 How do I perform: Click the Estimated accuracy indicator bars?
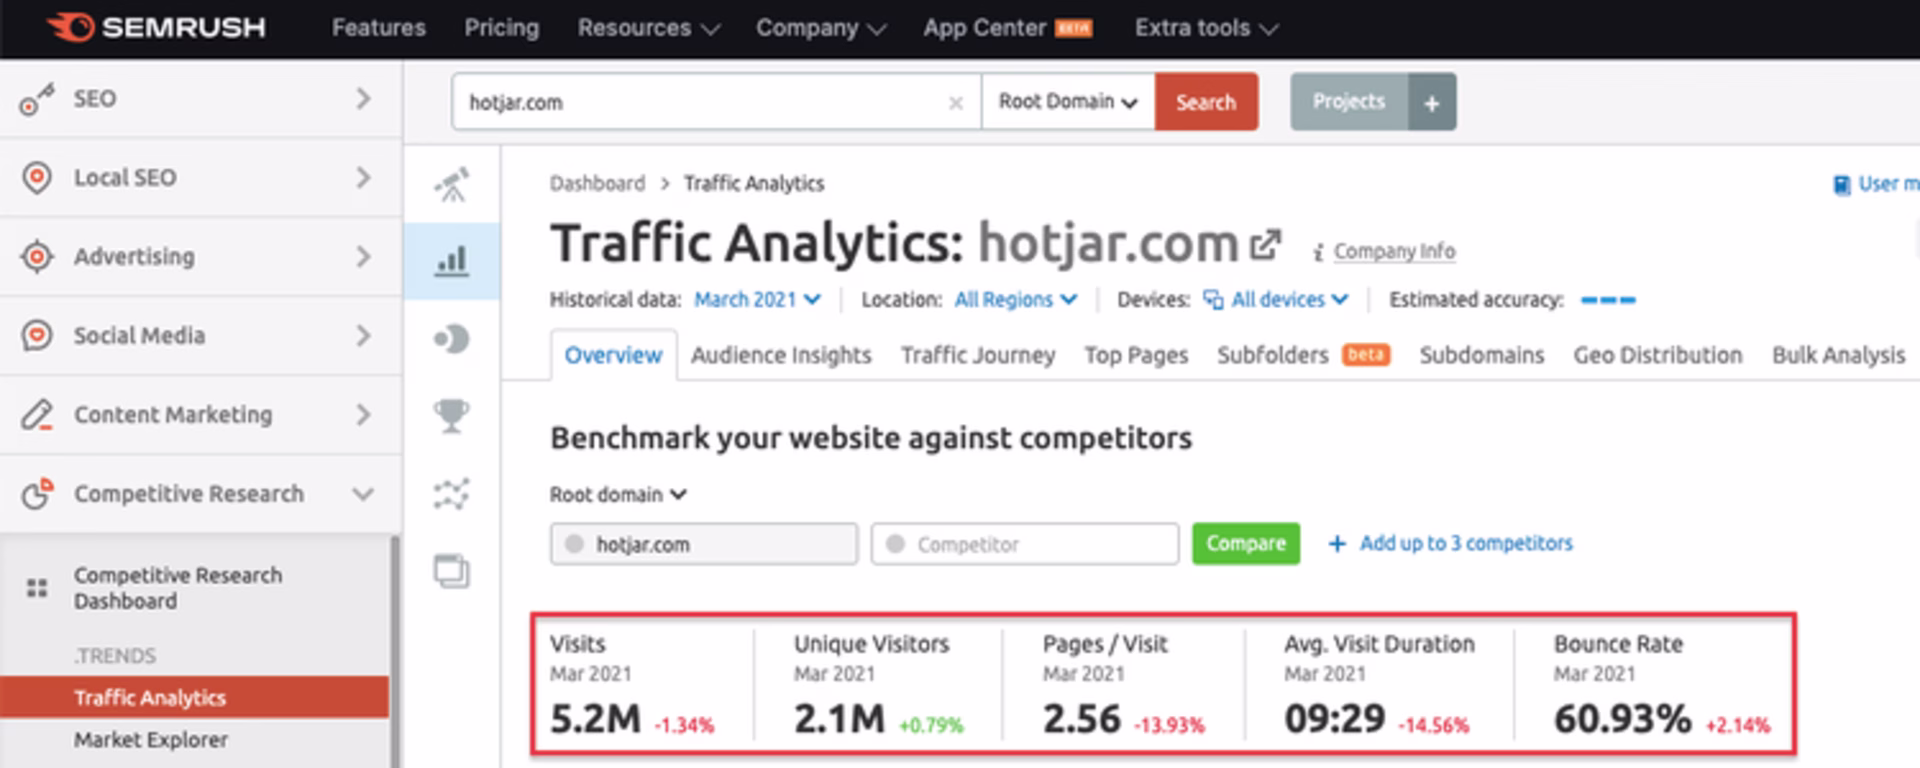[x=1608, y=300]
